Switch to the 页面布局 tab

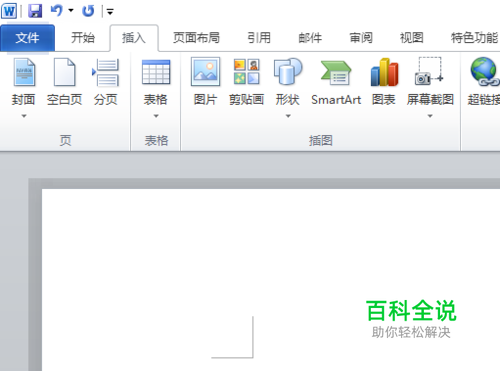pos(196,38)
